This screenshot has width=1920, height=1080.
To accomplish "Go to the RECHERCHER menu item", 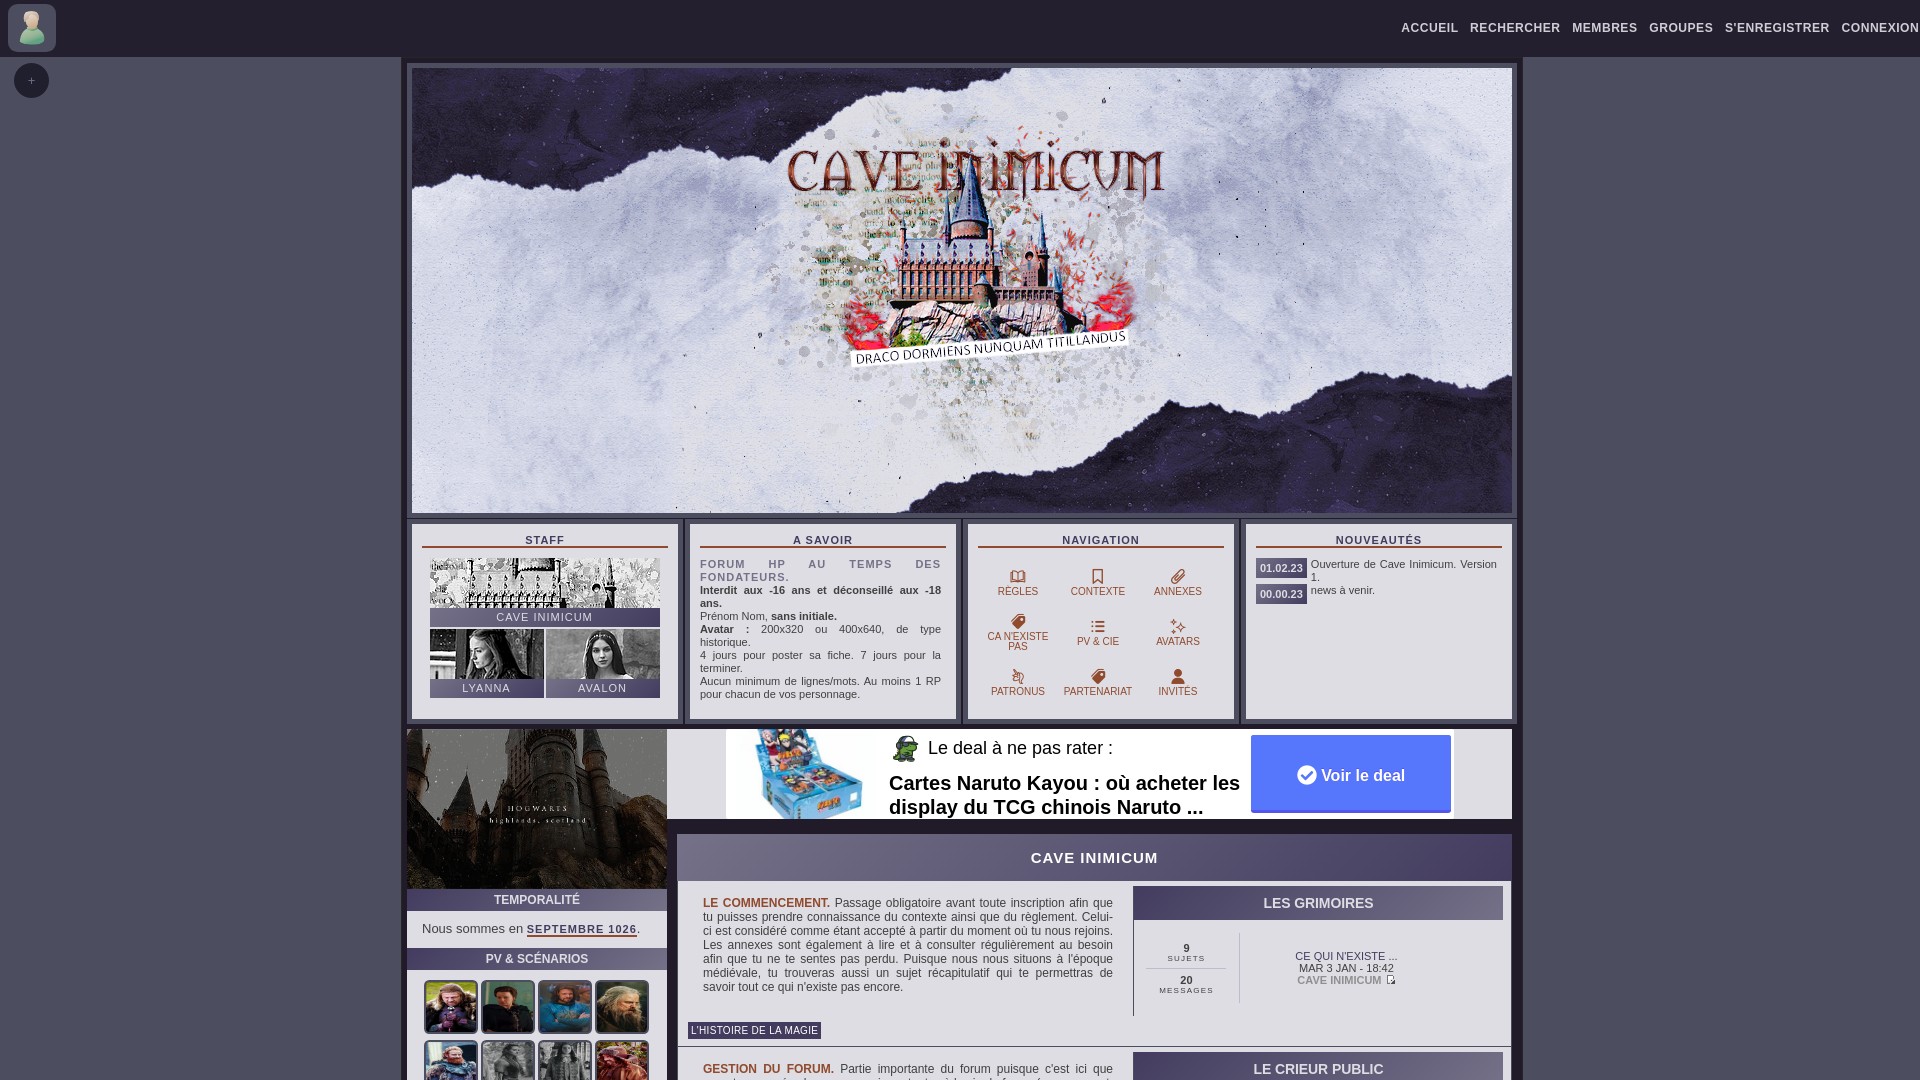I will [1514, 28].
